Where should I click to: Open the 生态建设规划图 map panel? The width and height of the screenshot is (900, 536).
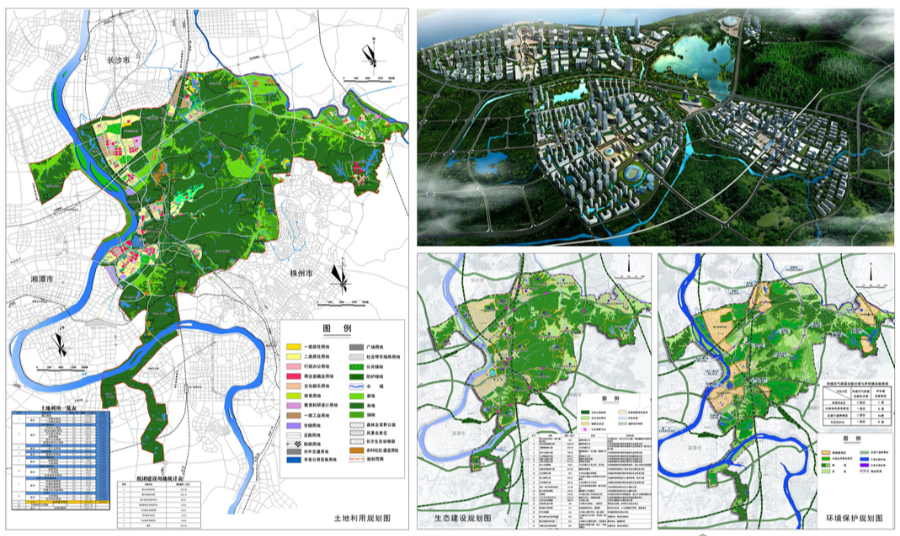pos(533,390)
